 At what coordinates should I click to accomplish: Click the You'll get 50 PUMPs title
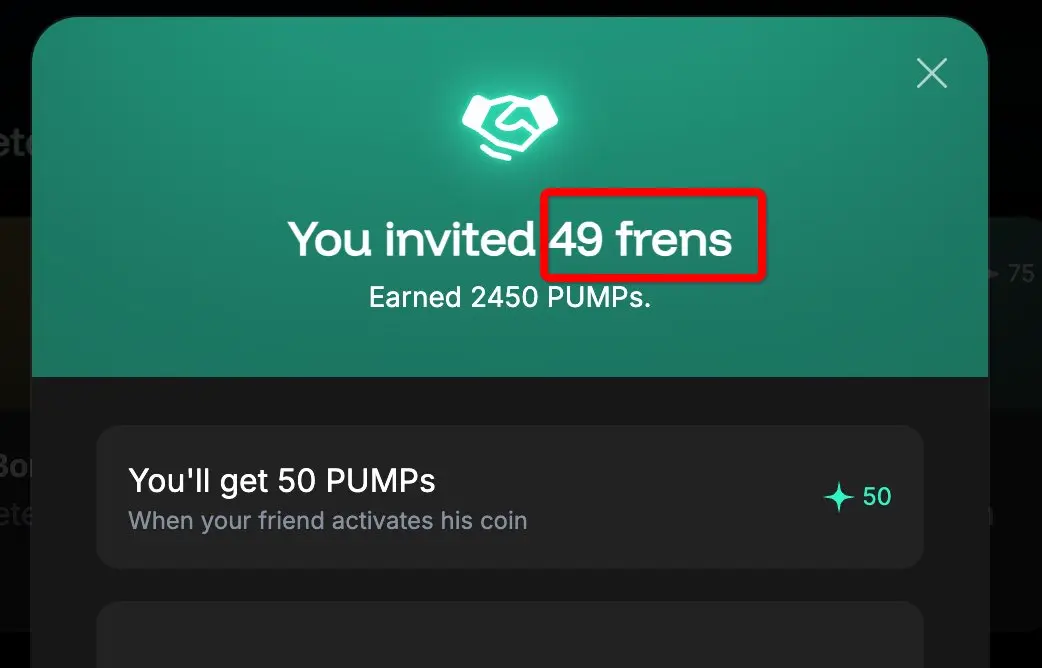(282, 481)
